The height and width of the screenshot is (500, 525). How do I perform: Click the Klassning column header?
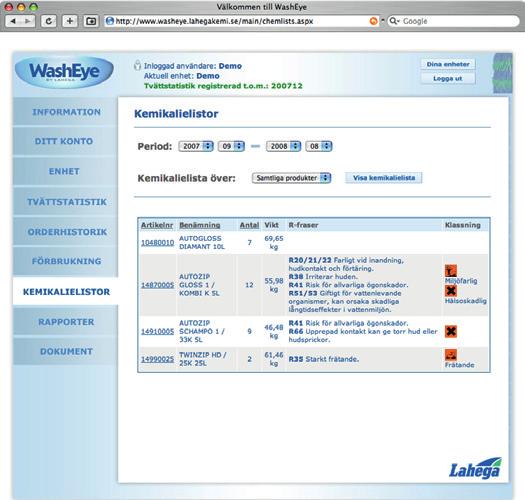click(x=462, y=225)
